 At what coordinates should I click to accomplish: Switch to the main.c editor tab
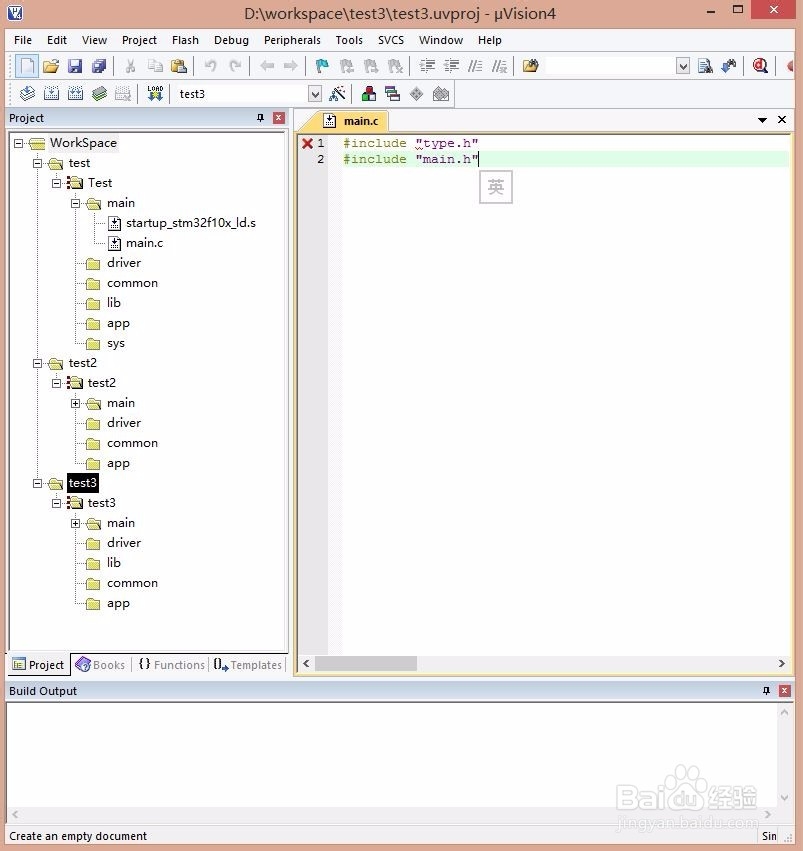click(x=351, y=120)
